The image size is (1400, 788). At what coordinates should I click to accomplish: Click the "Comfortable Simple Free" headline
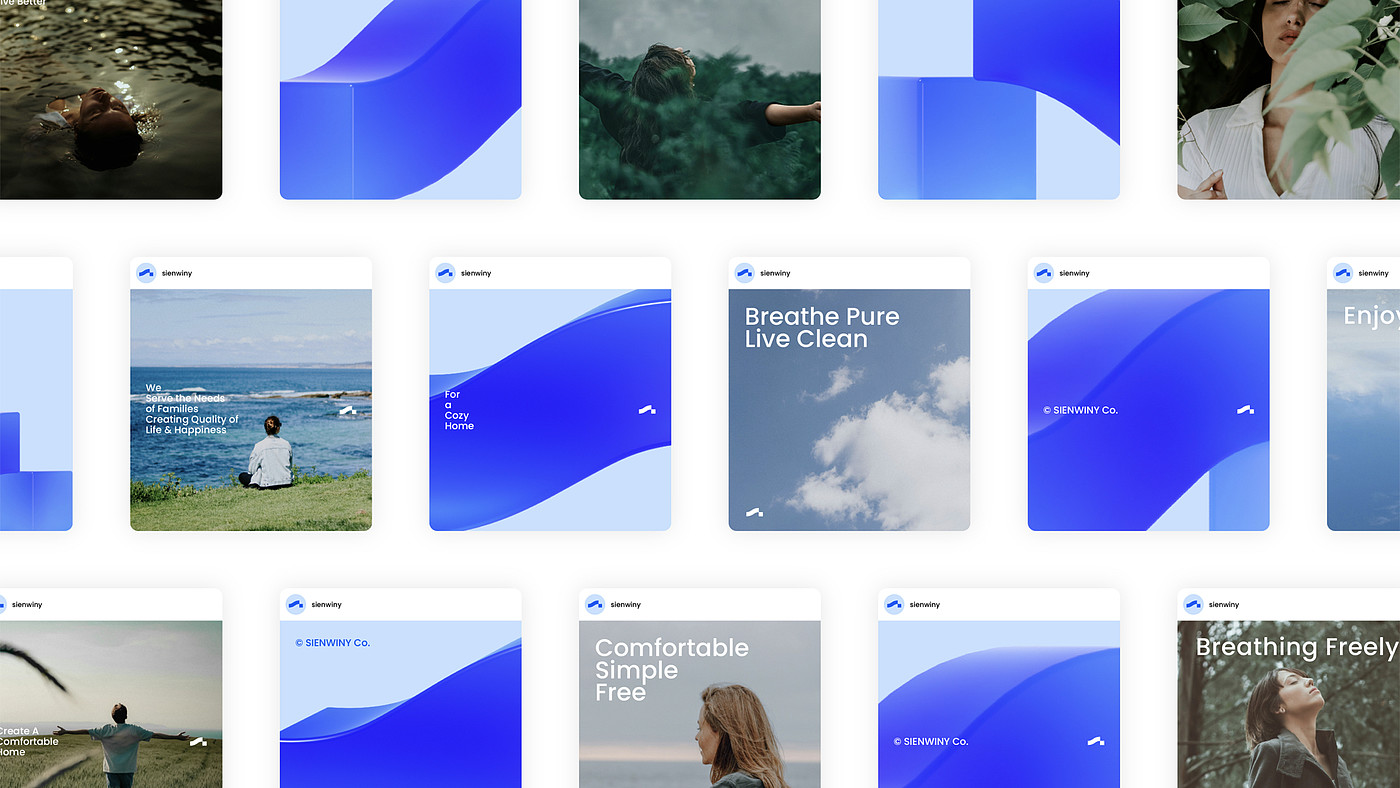tap(672, 670)
